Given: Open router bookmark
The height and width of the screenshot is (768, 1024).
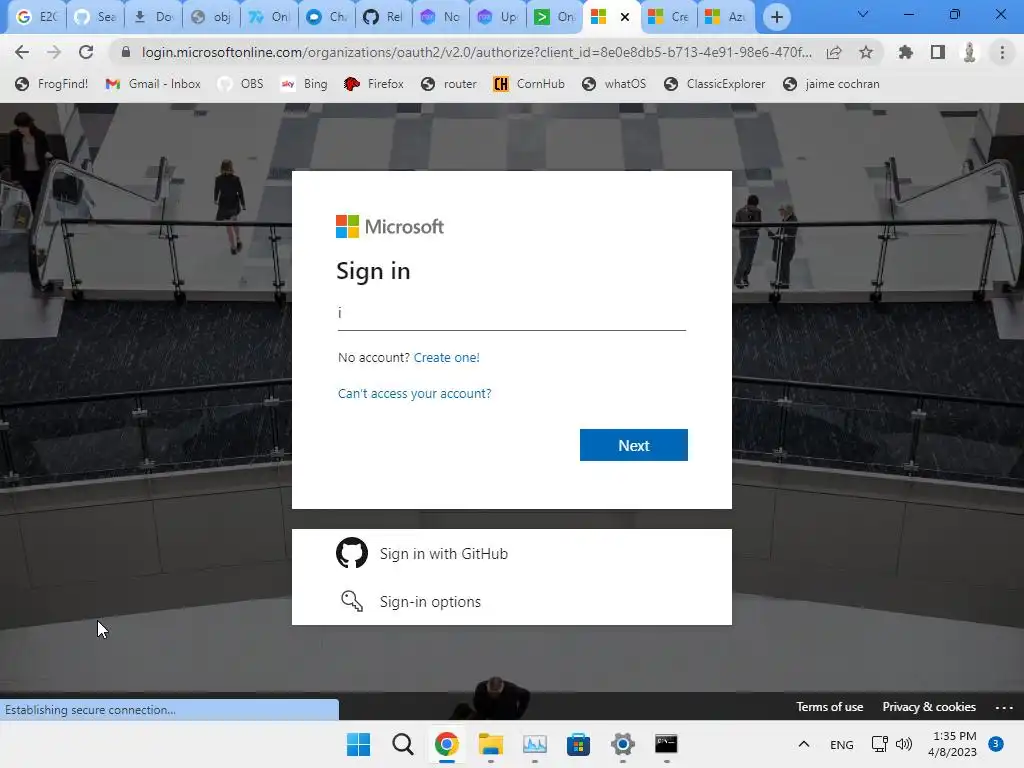Looking at the screenshot, I should pyautogui.click(x=449, y=84).
